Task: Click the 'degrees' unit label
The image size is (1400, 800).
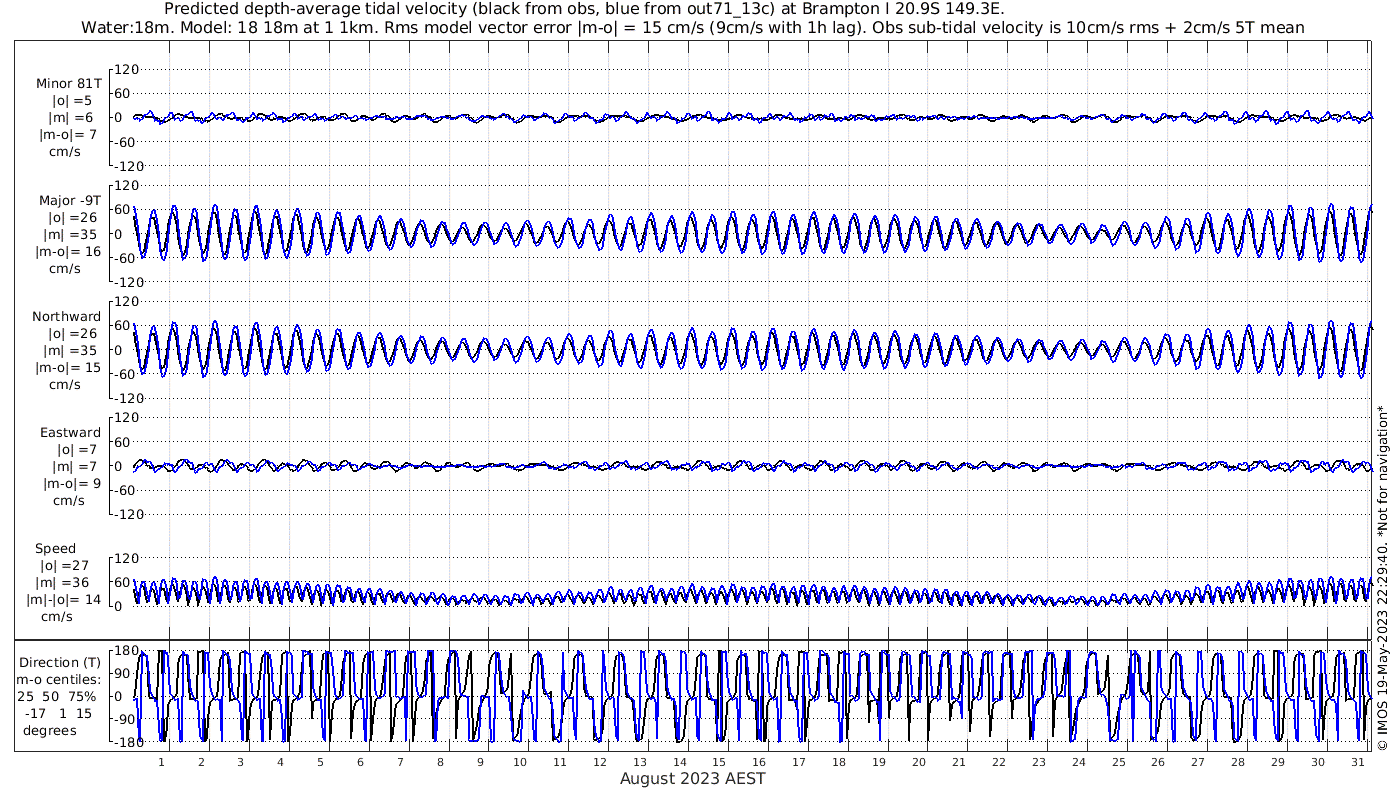Action: point(50,730)
